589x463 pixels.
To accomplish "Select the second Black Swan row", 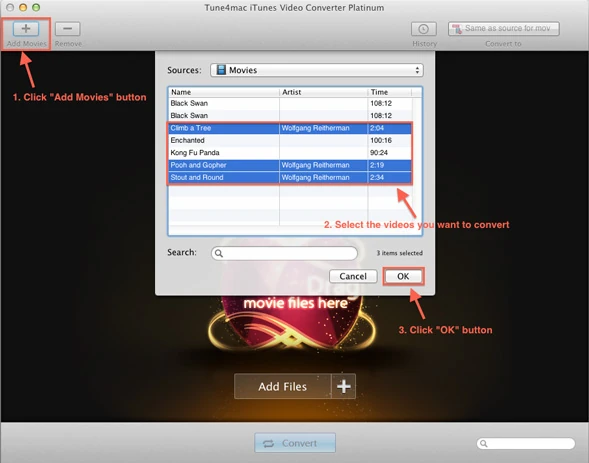I will tap(290, 116).
